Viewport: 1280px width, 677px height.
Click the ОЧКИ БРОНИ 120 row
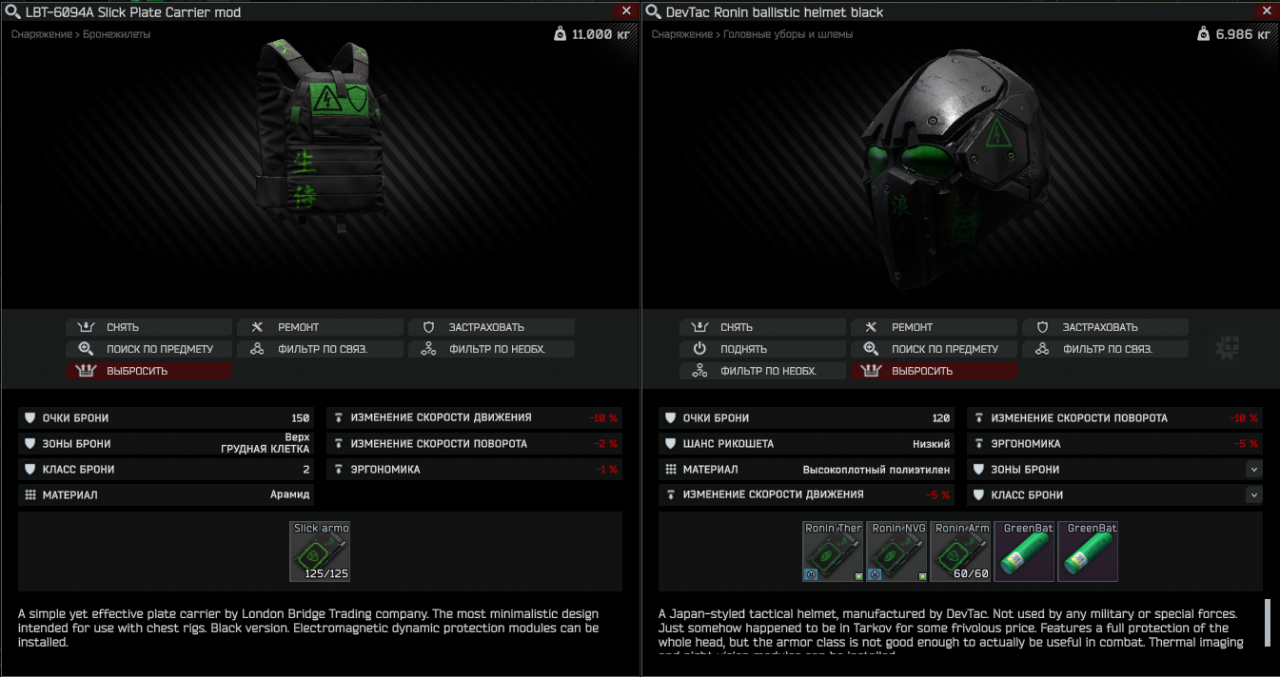(x=807, y=418)
